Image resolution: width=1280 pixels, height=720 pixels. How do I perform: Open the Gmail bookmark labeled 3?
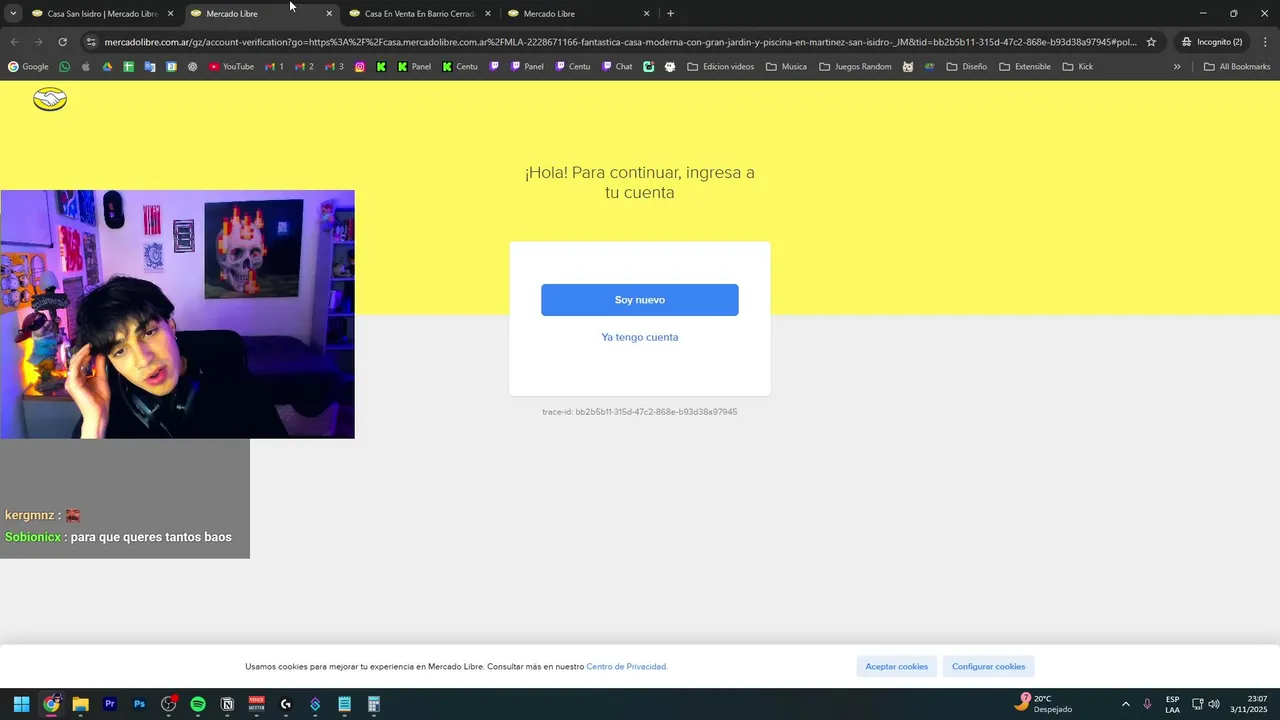(x=334, y=67)
